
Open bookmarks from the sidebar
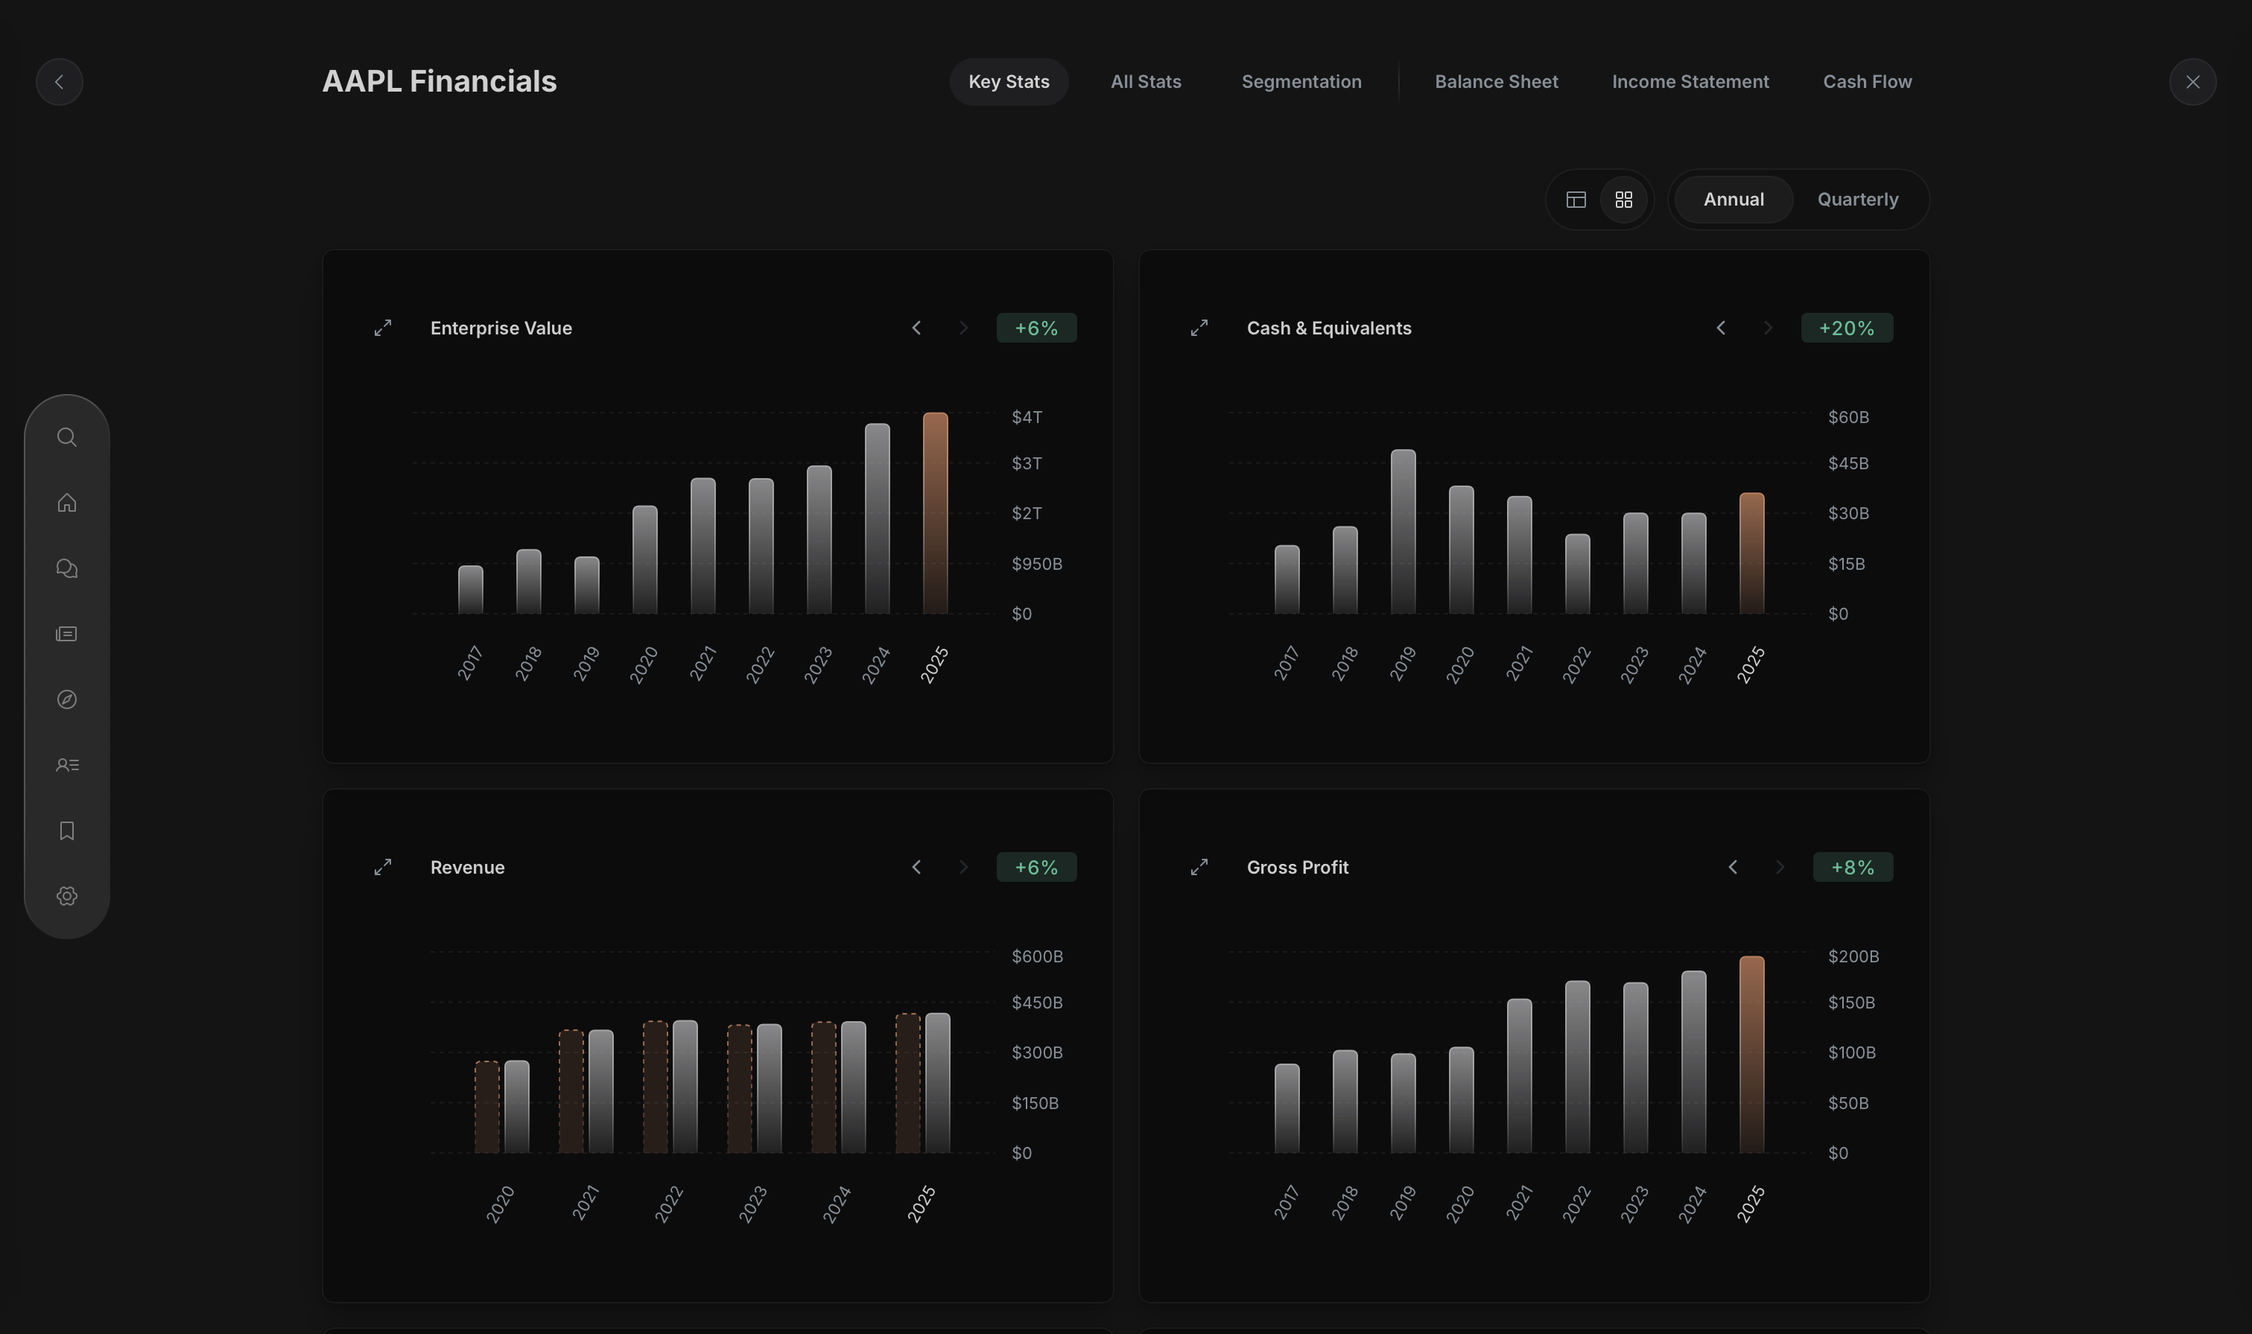click(67, 831)
